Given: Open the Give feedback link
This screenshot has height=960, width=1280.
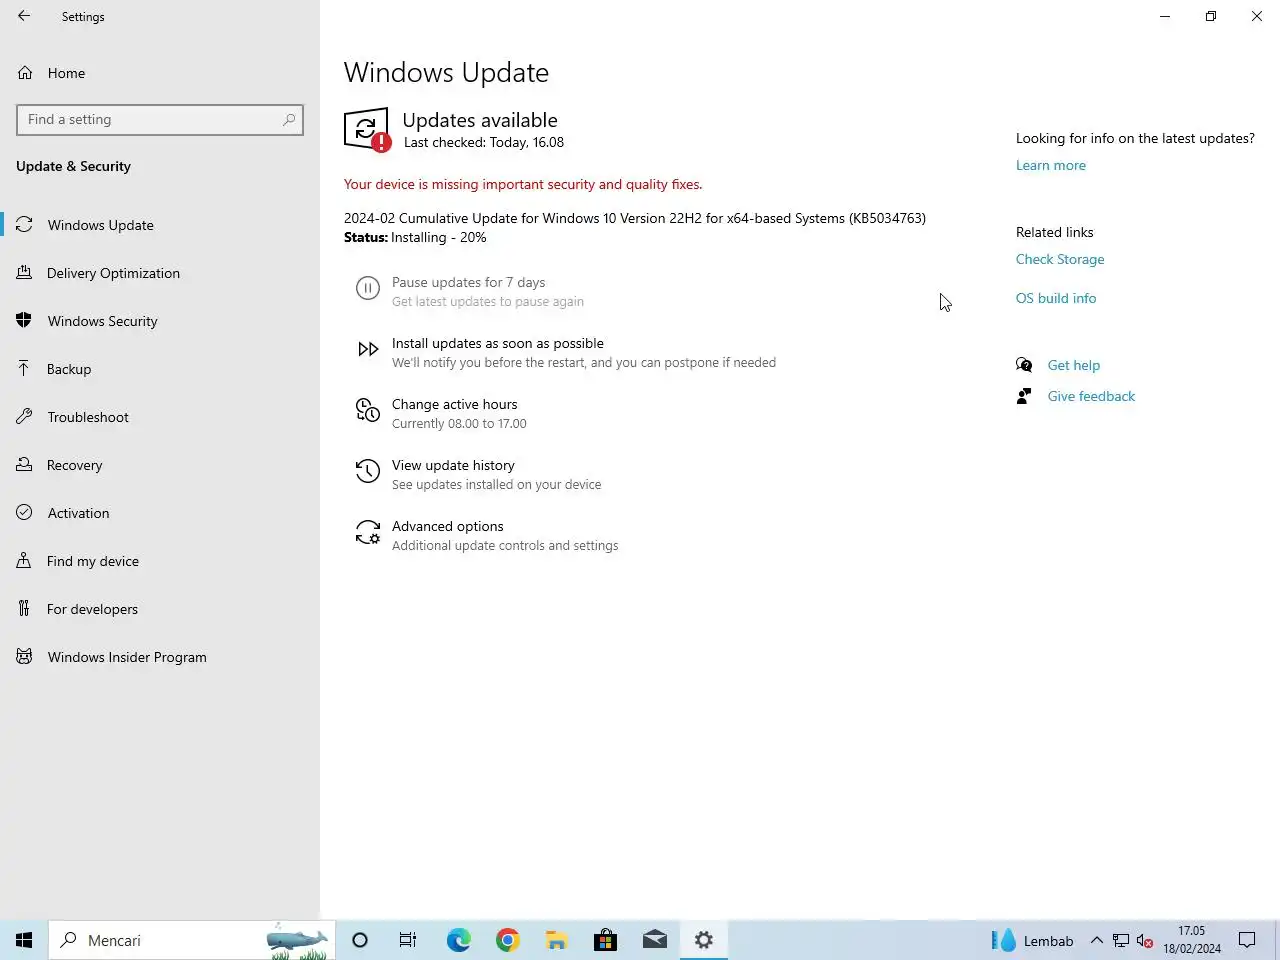Looking at the screenshot, I should [1091, 397].
